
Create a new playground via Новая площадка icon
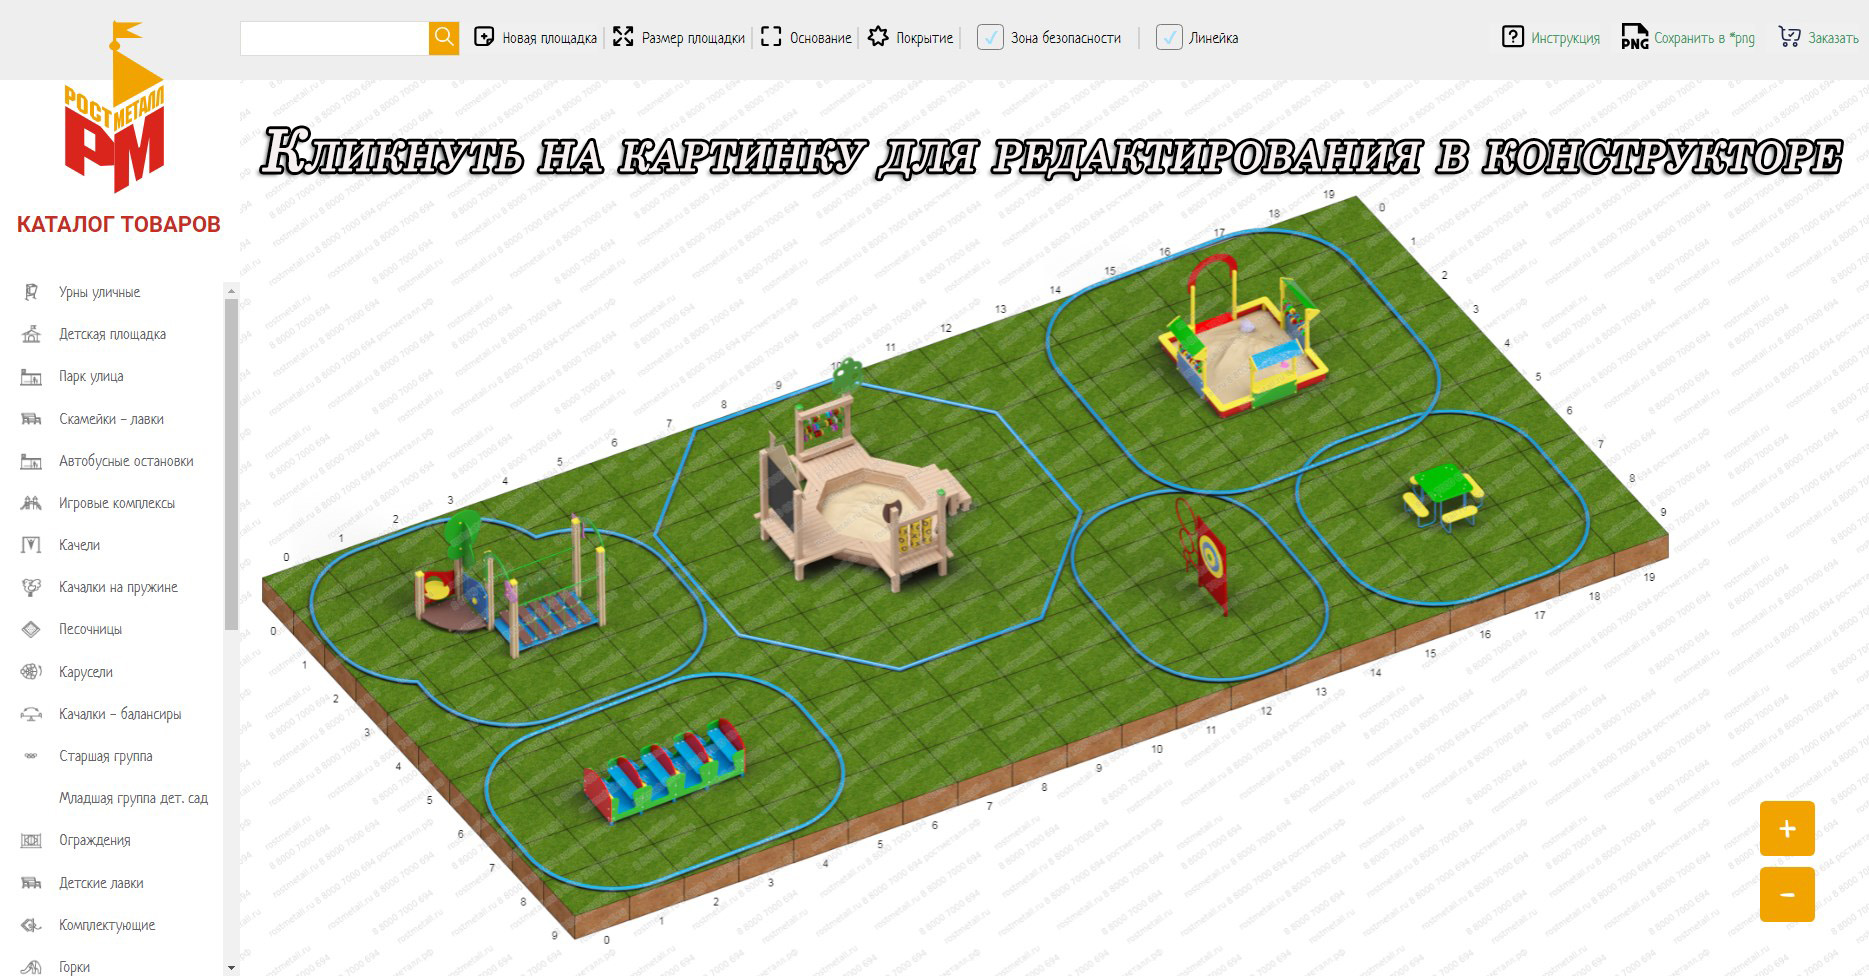coord(484,38)
